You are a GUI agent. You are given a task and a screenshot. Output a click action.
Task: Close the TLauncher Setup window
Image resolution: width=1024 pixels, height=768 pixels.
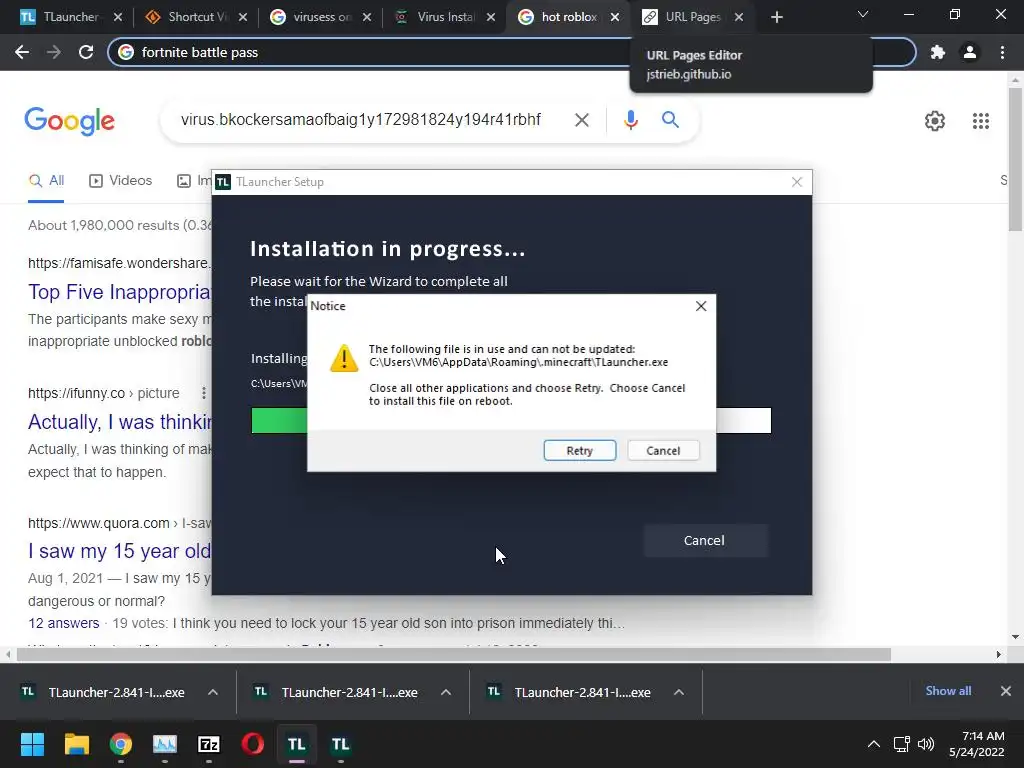(797, 182)
